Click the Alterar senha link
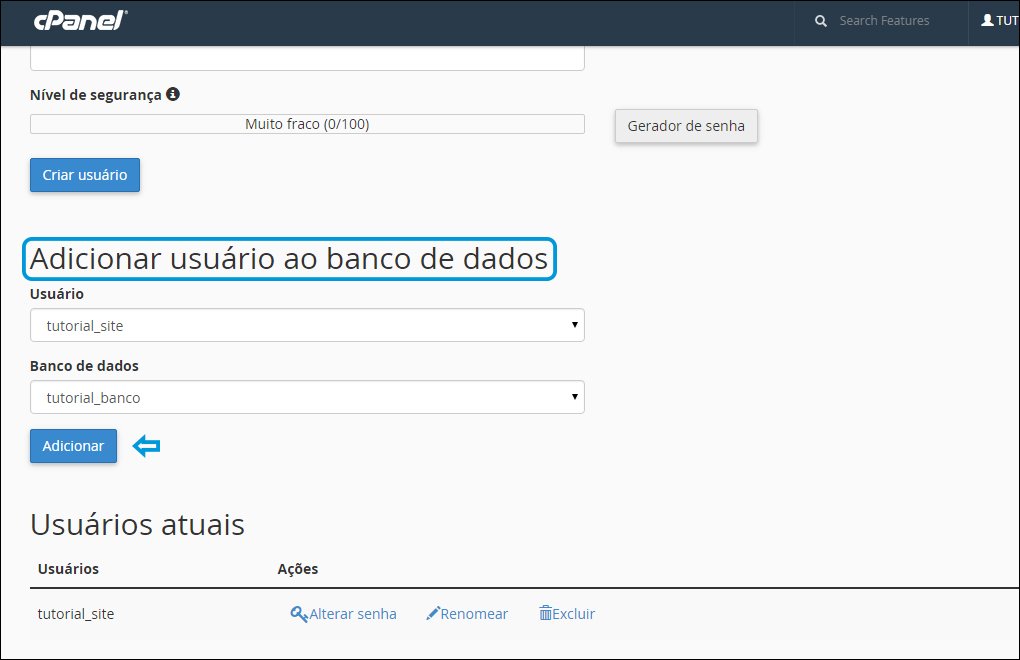 pyautogui.click(x=353, y=614)
